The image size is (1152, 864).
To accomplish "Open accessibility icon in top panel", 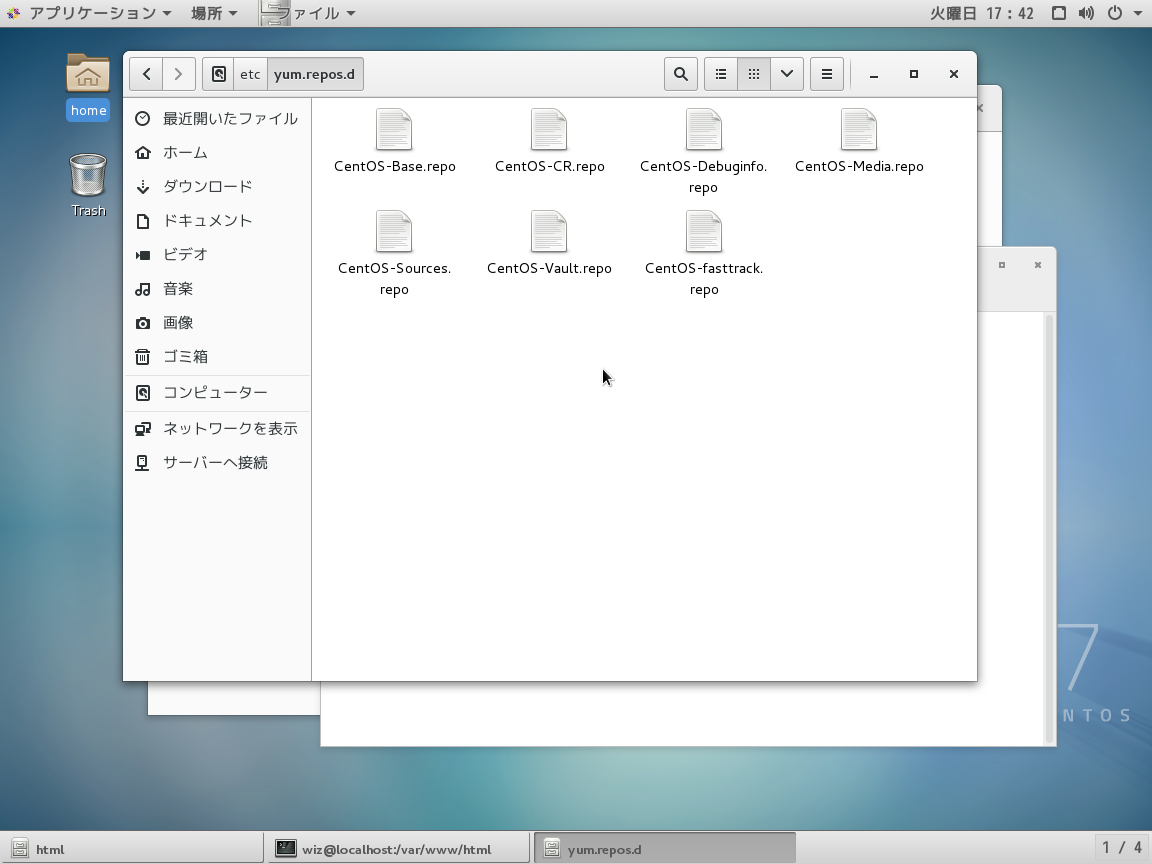I will [1059, 13].
